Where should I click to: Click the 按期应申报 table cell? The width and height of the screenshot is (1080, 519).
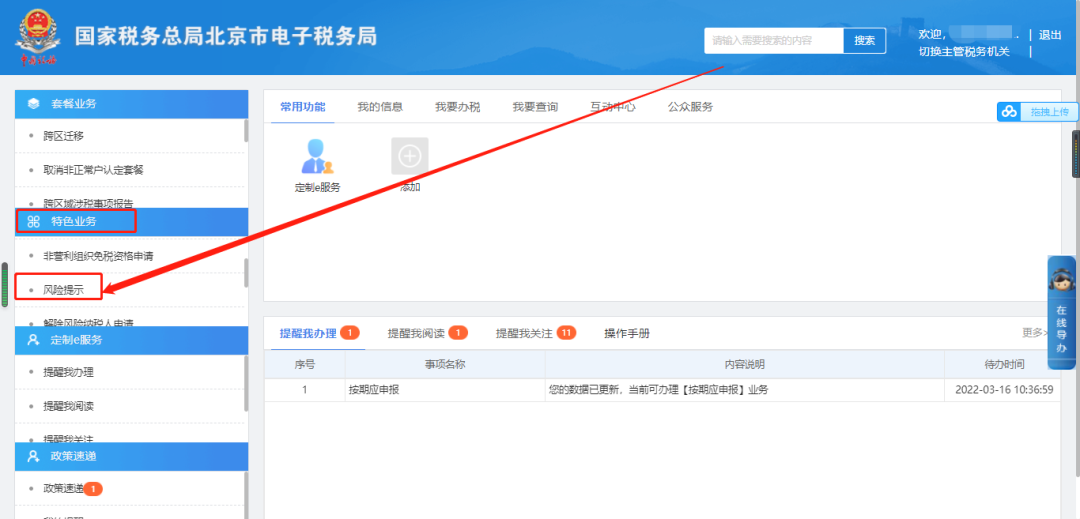click(x=445, y=390)
